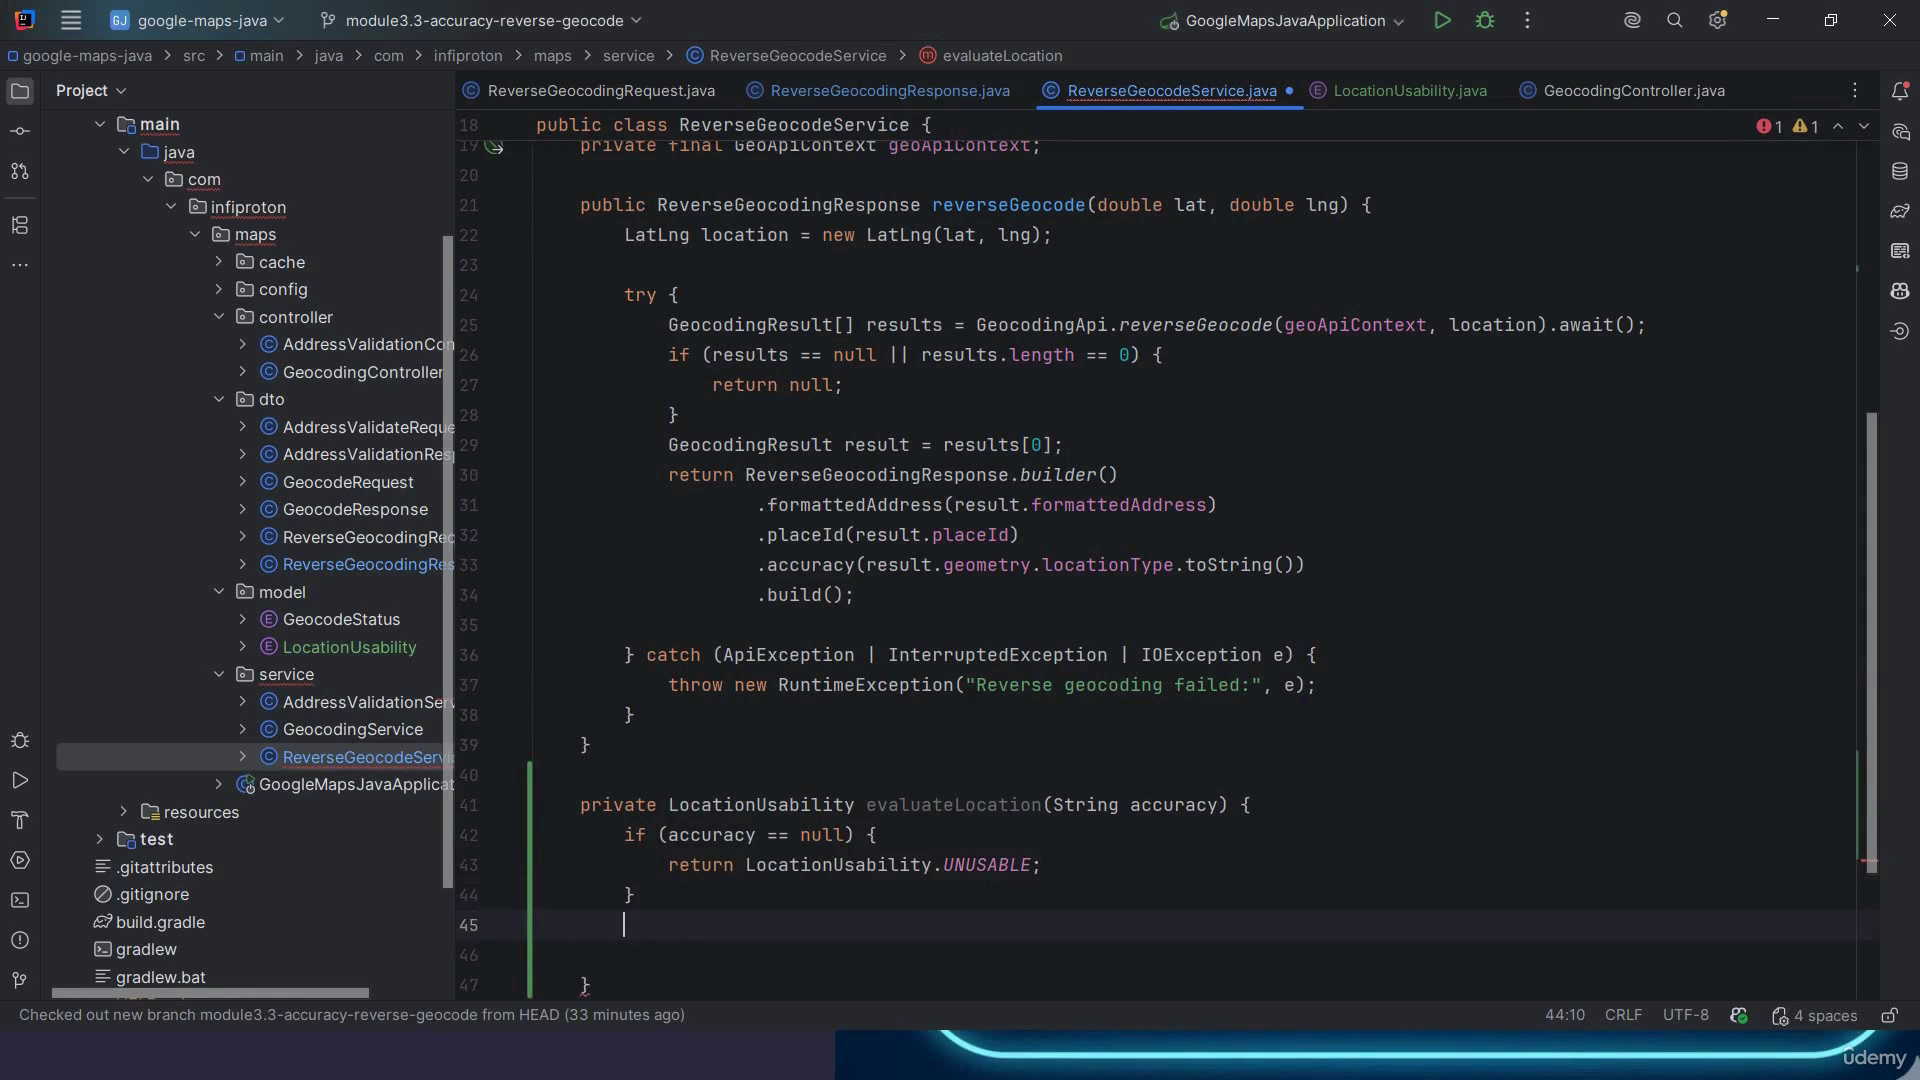Switch to ReverseGeocodingRequest.java tab

589,91
